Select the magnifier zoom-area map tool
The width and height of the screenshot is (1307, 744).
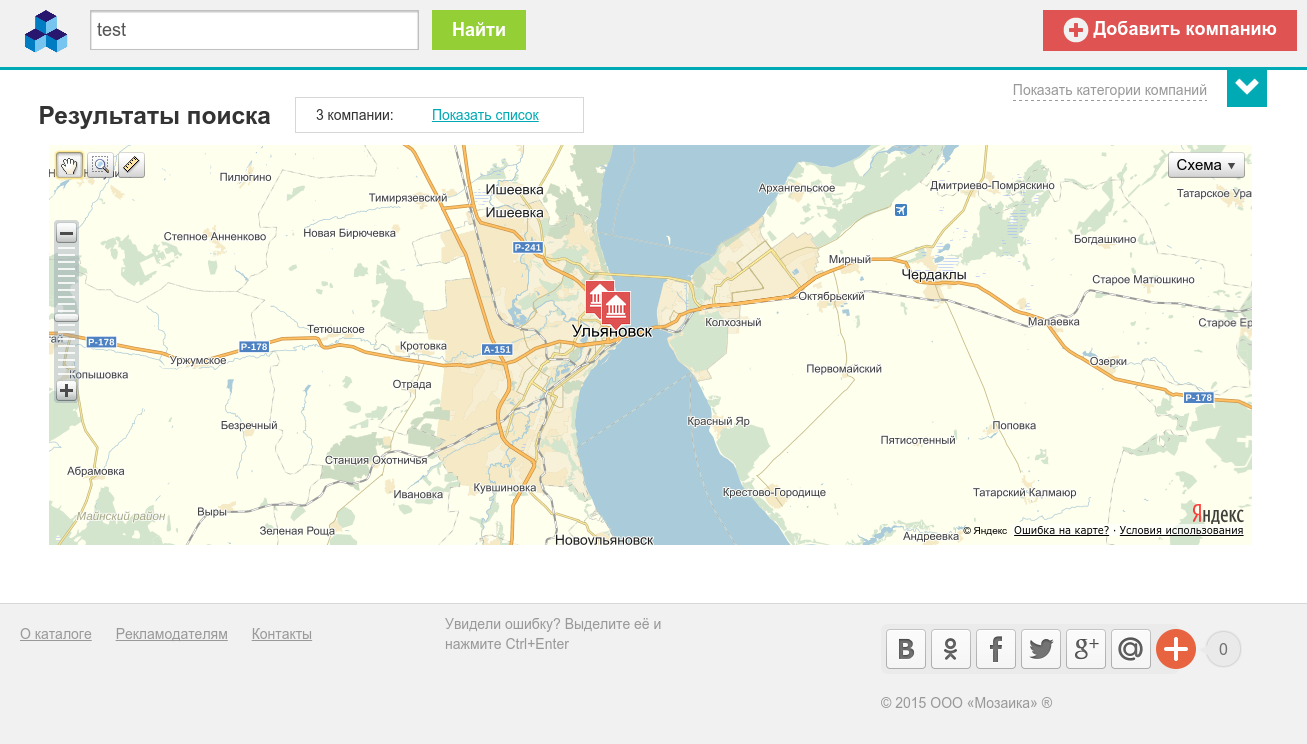[x=100, y=165]
